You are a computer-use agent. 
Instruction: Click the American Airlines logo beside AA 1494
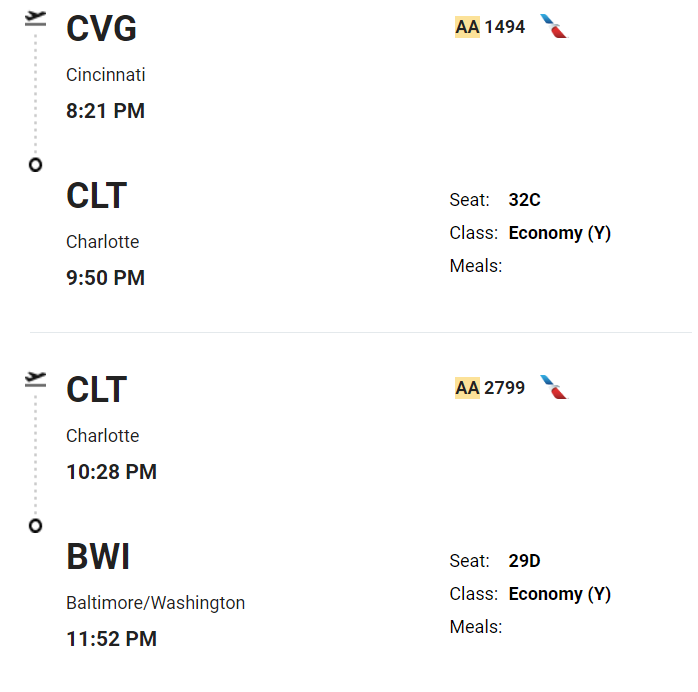tap(553, 27)
